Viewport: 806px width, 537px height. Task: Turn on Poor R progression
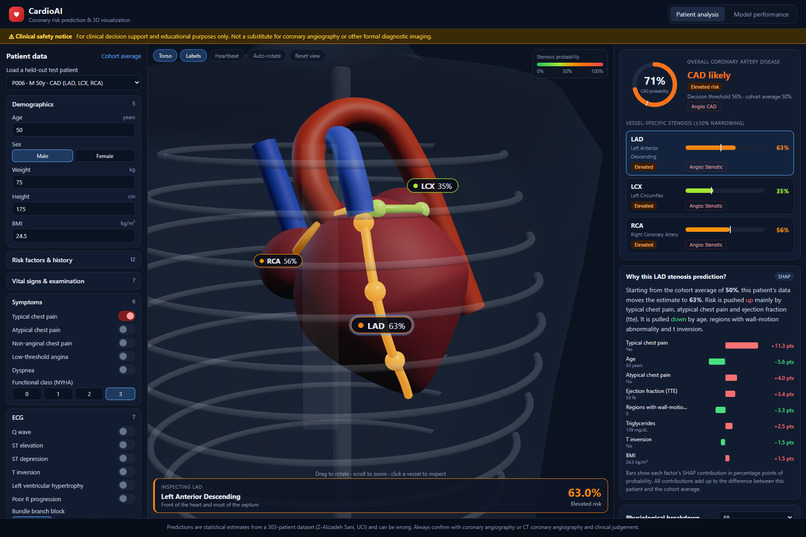[126, 498]
